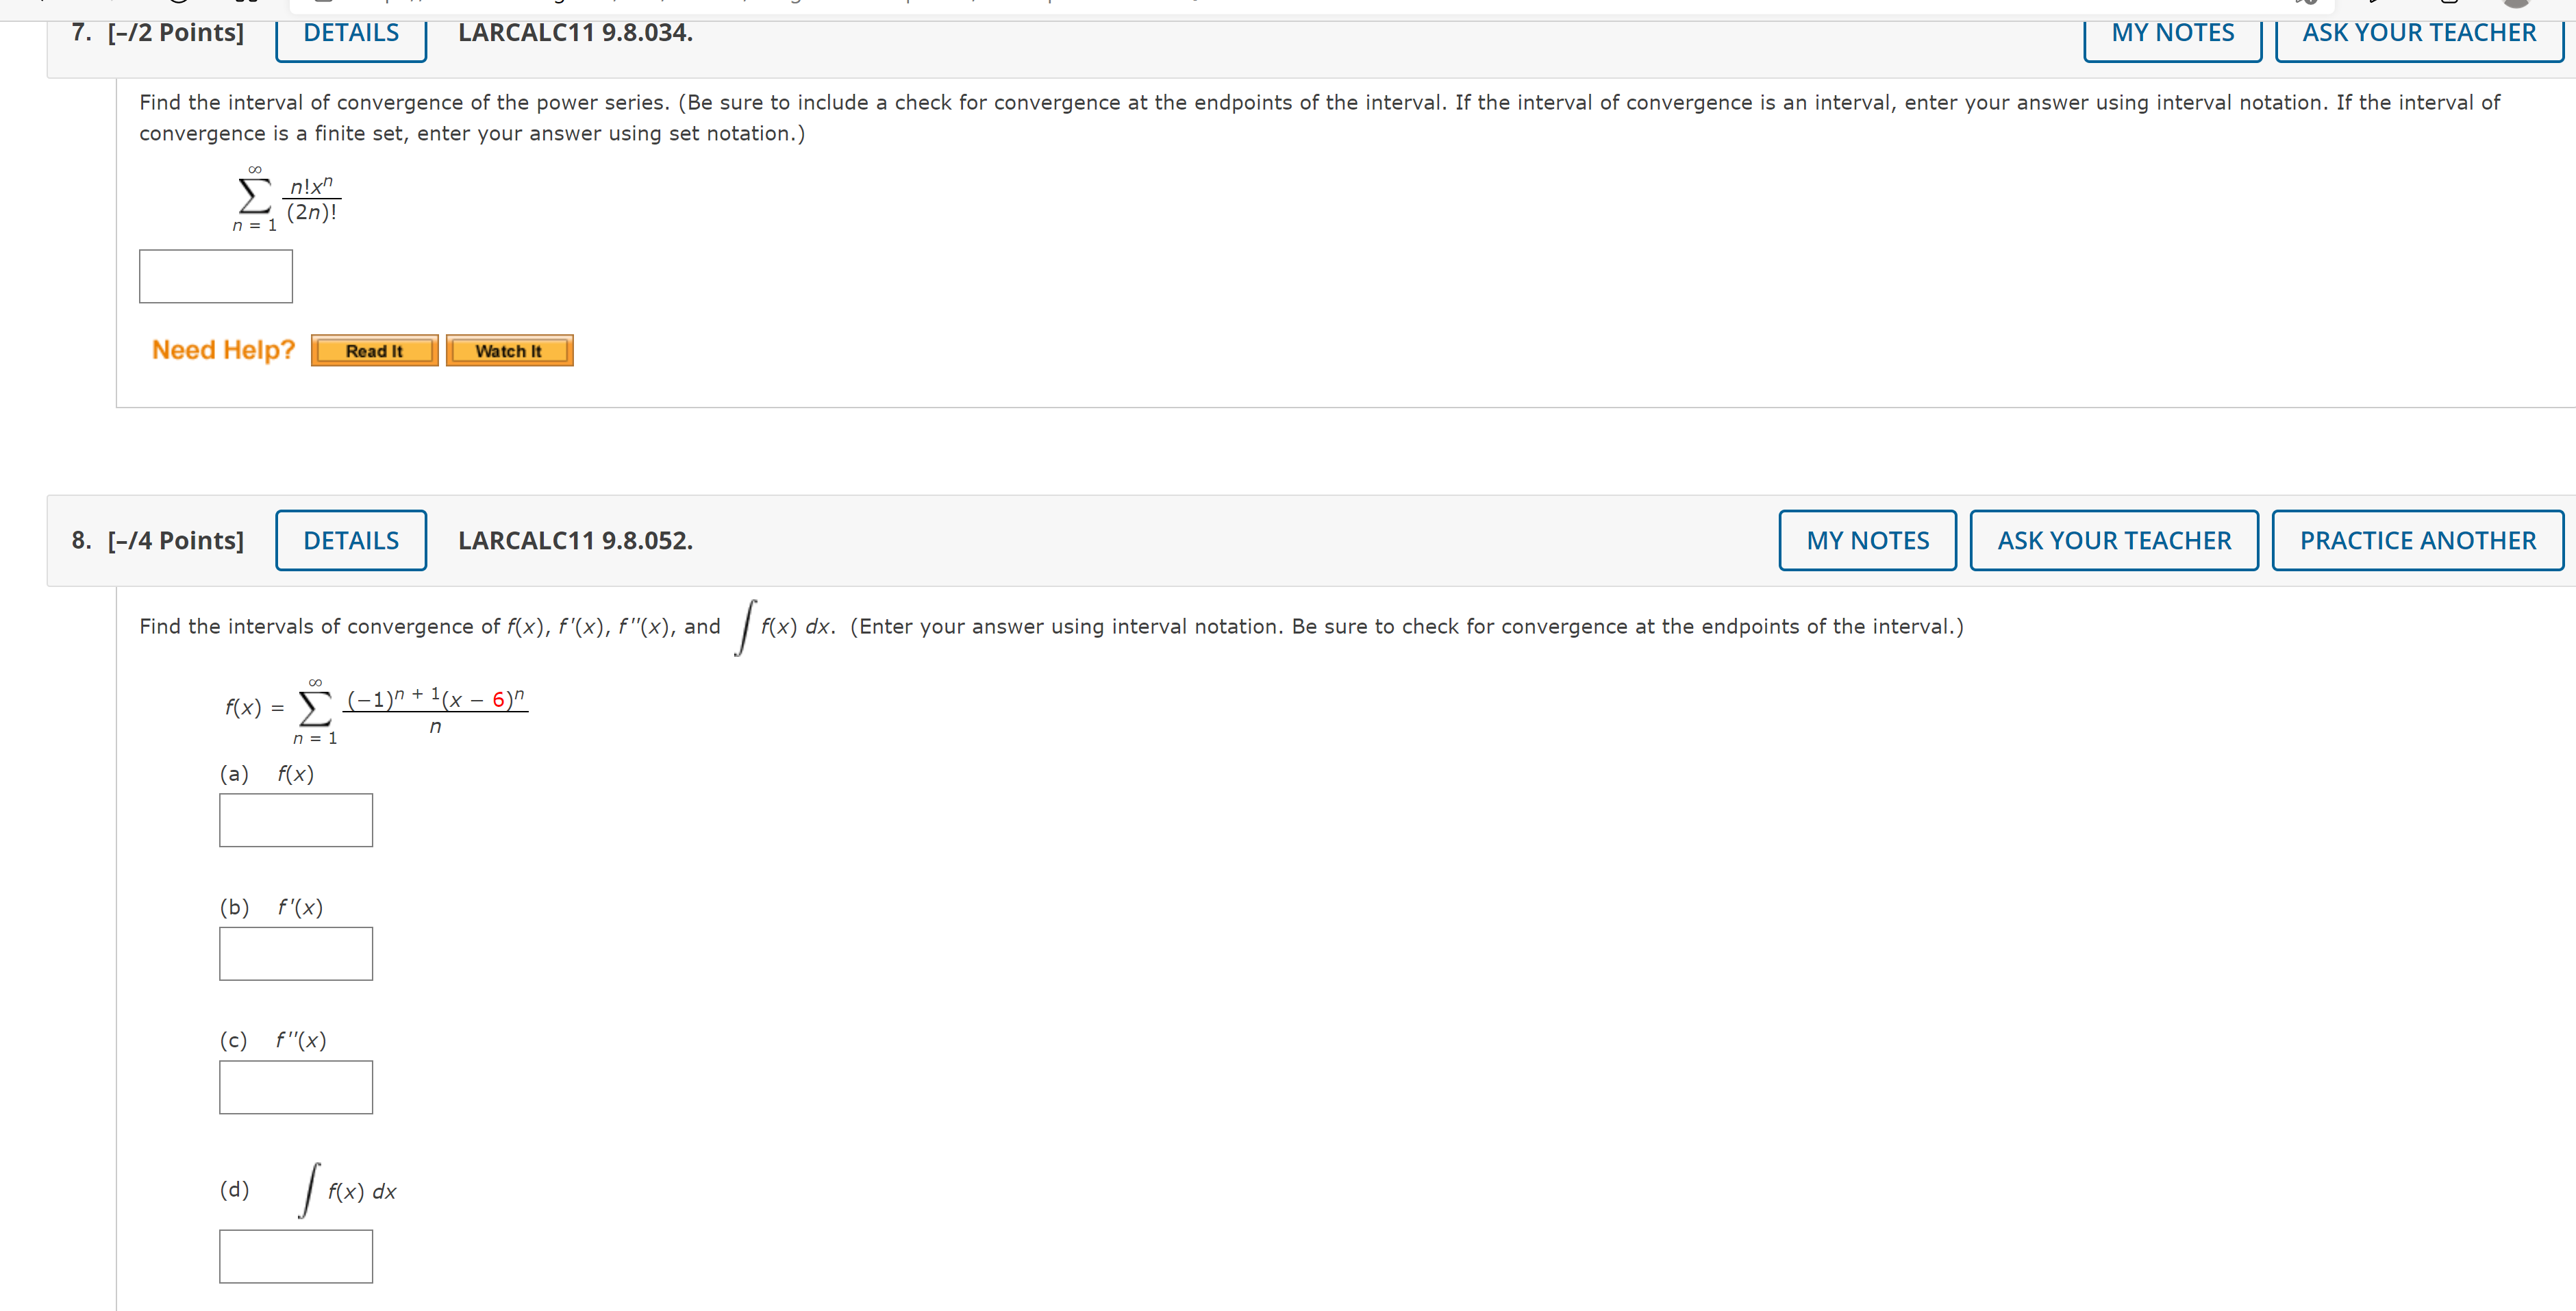This screenshot has width=2576, height=1311.
Task: Click the LARCALC11 9.8.052 problem label
Action: tap(575, 540)
